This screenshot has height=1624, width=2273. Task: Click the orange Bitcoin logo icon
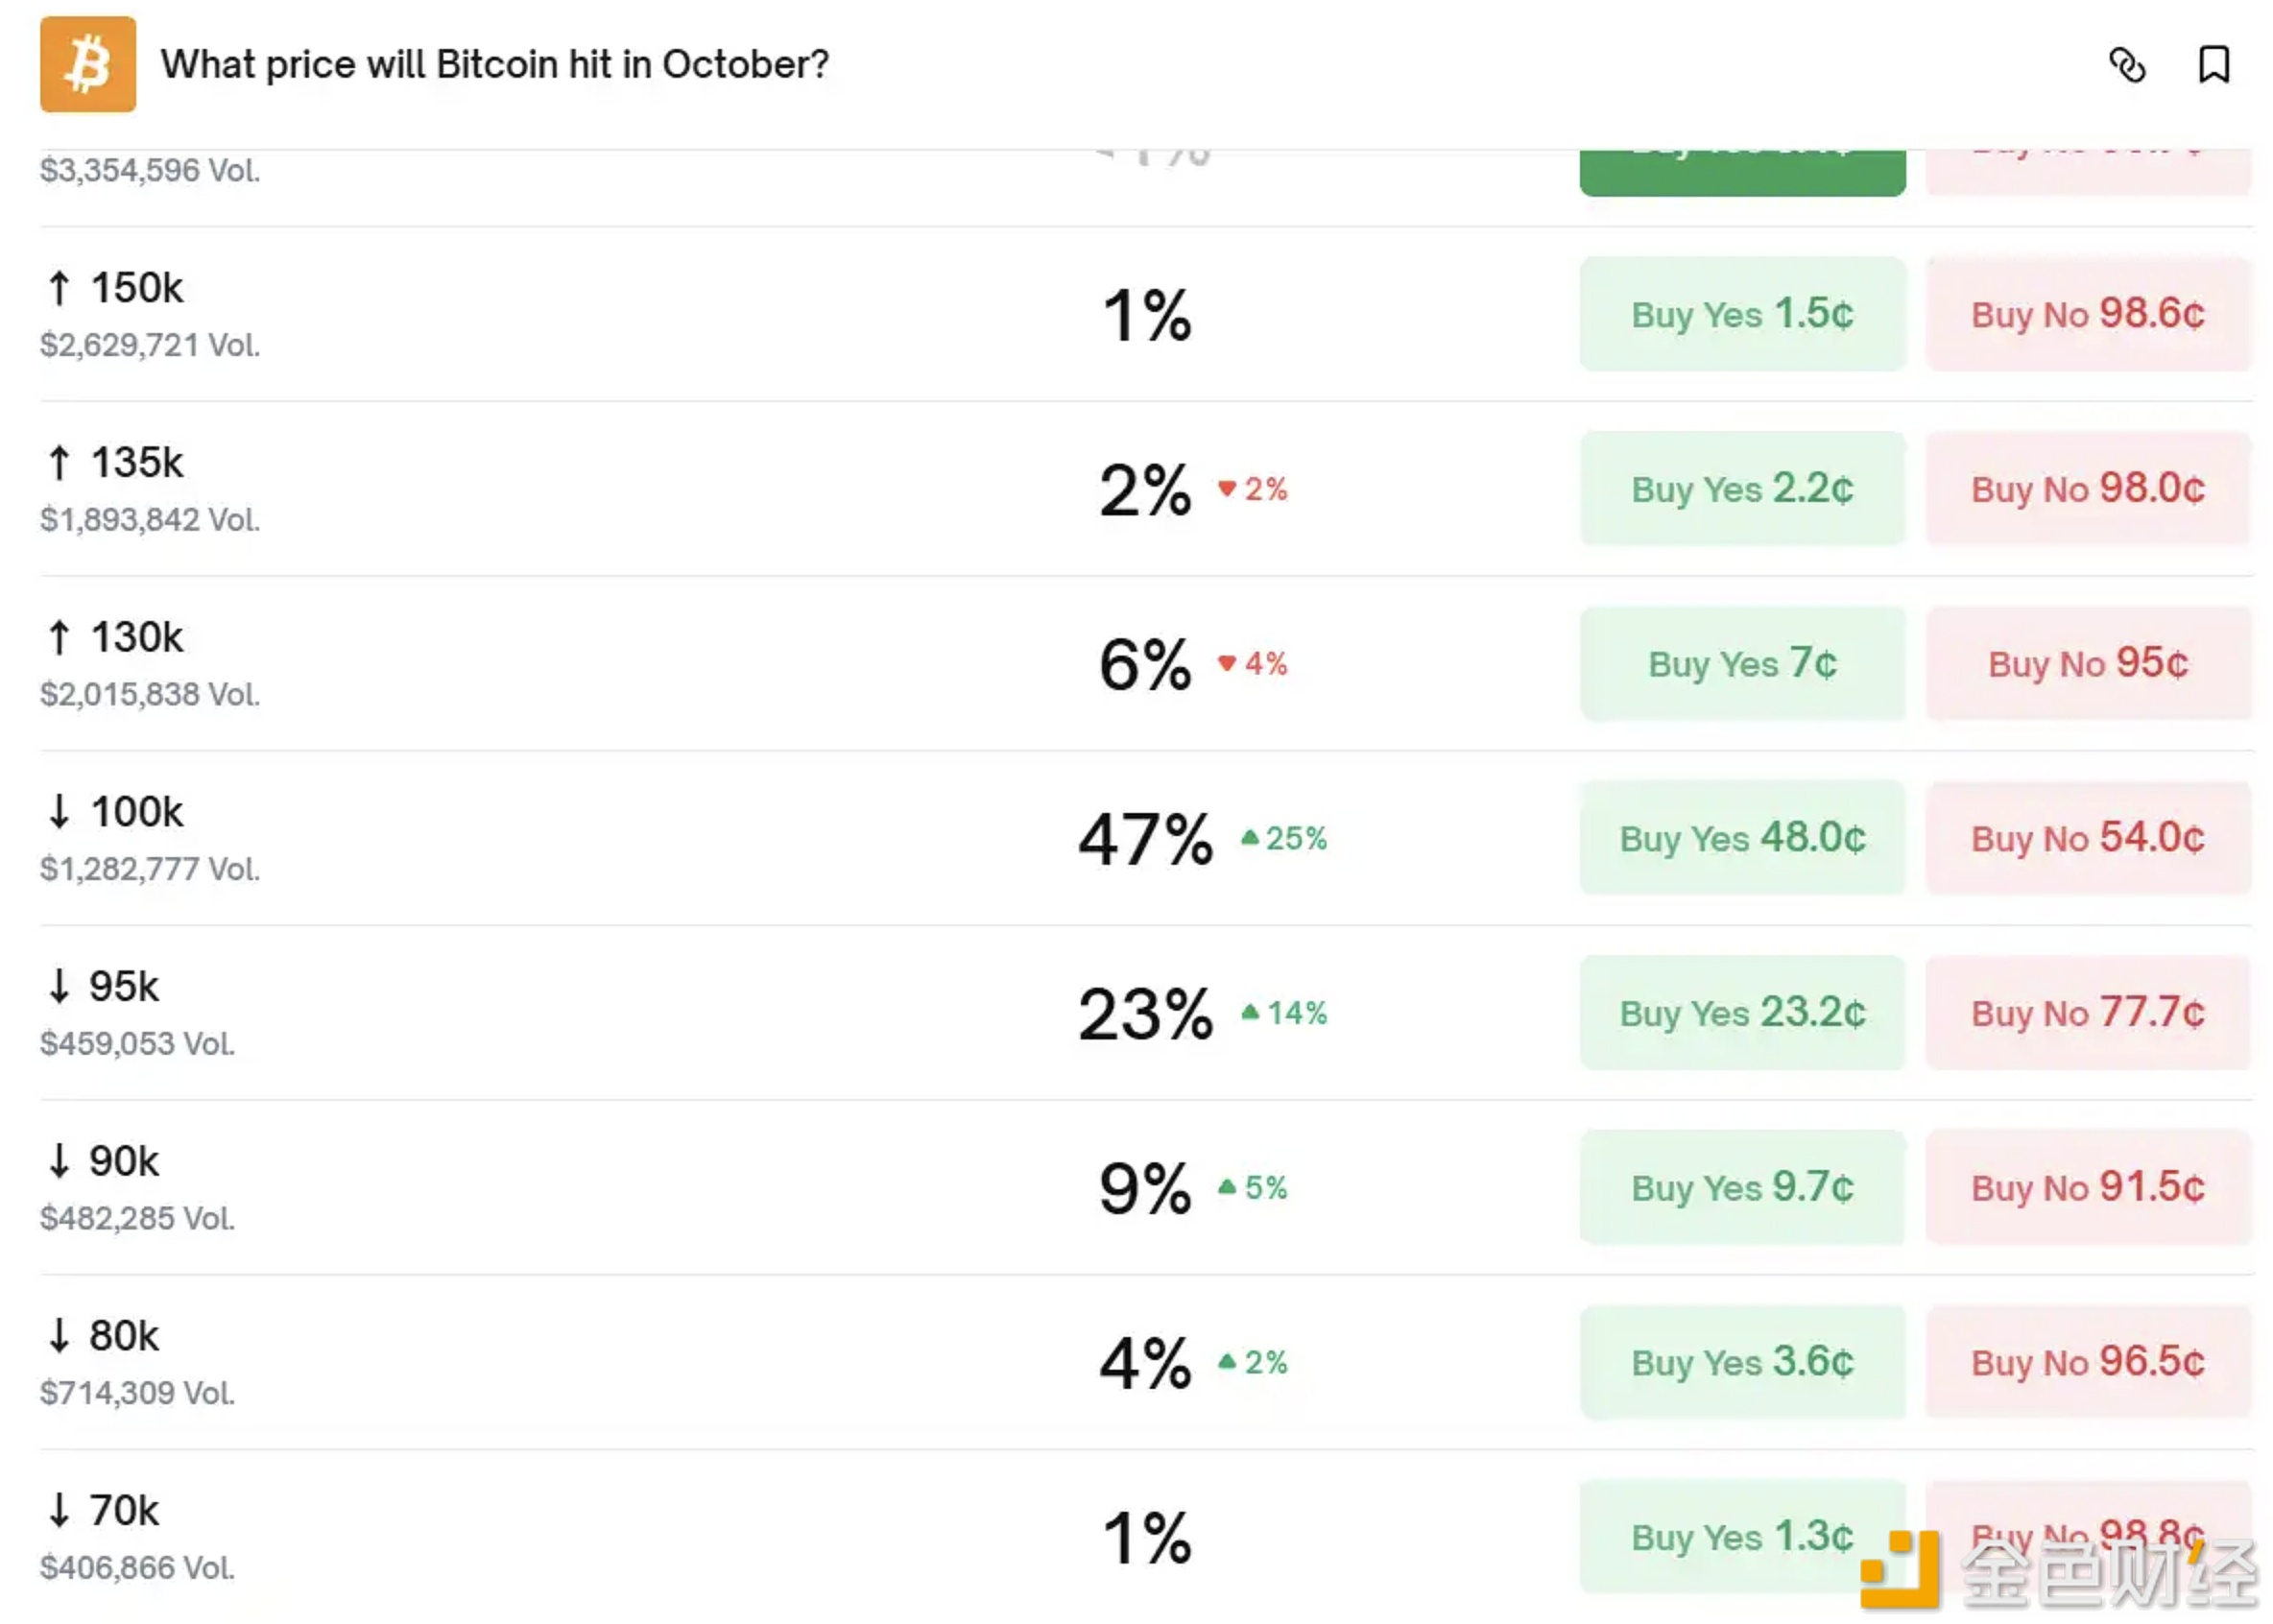[x=88, y=64]
